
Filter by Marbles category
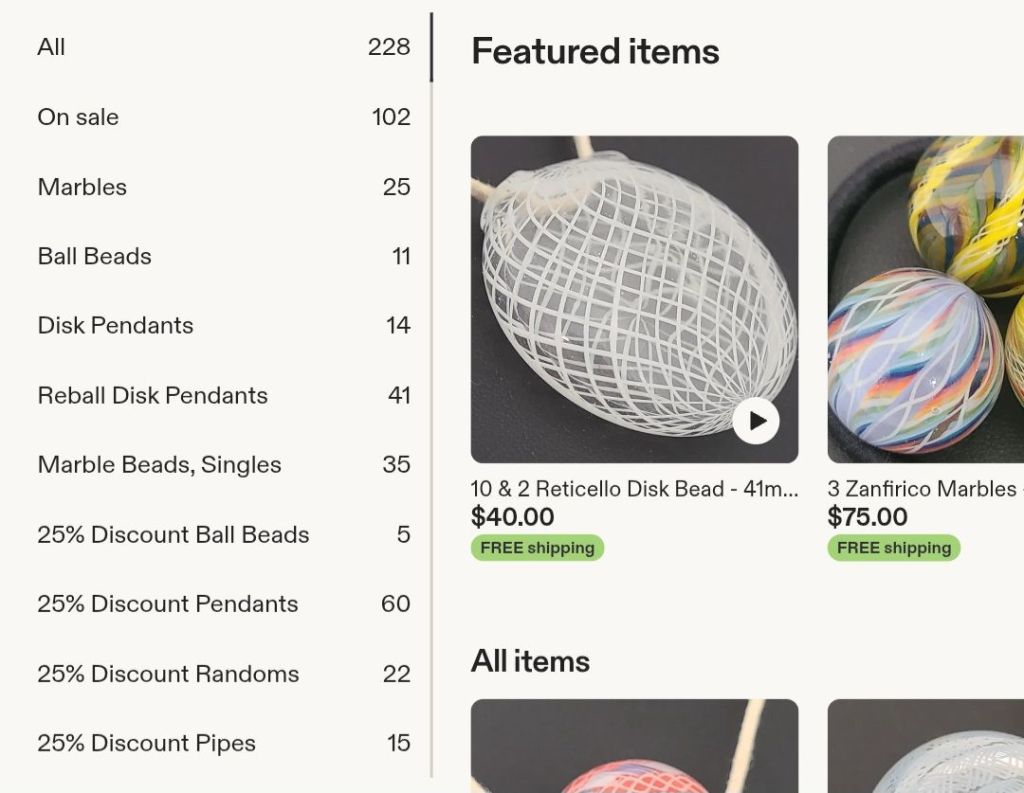pyautogui.click(x=224, y=187)
